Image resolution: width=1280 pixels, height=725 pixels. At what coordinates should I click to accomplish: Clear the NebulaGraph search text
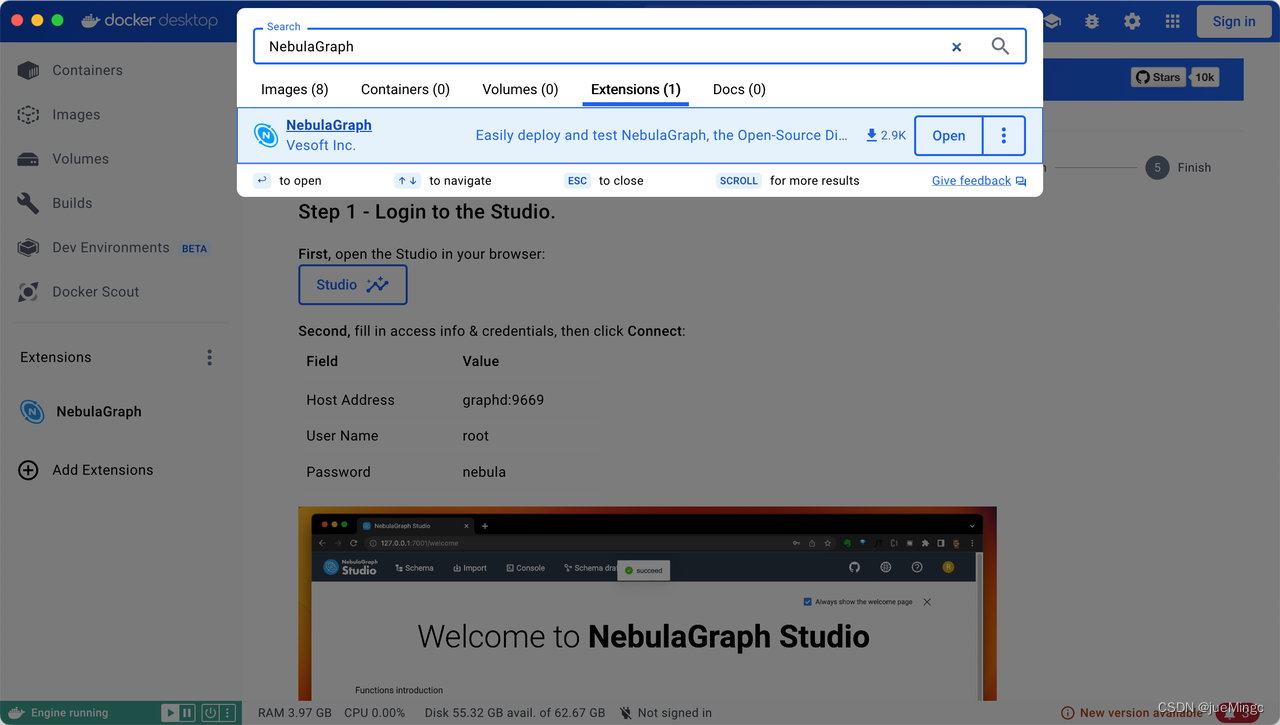956,47
